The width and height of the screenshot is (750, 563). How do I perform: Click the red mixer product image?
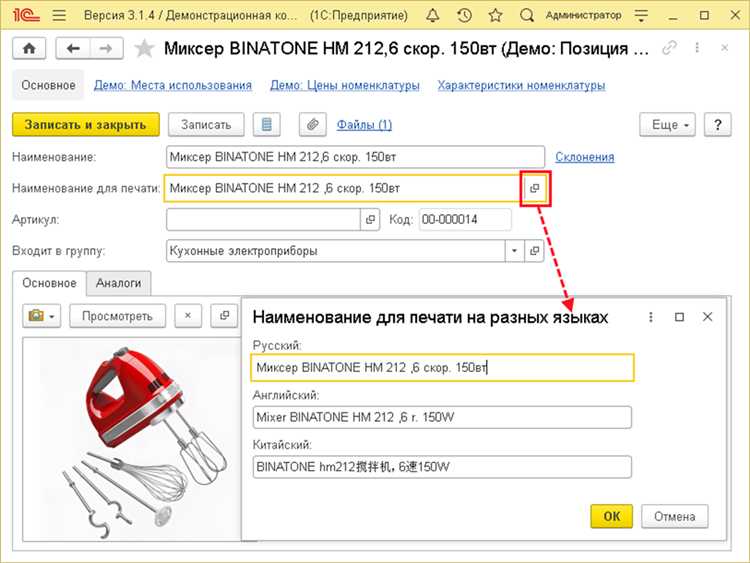(x=143, y=440)
